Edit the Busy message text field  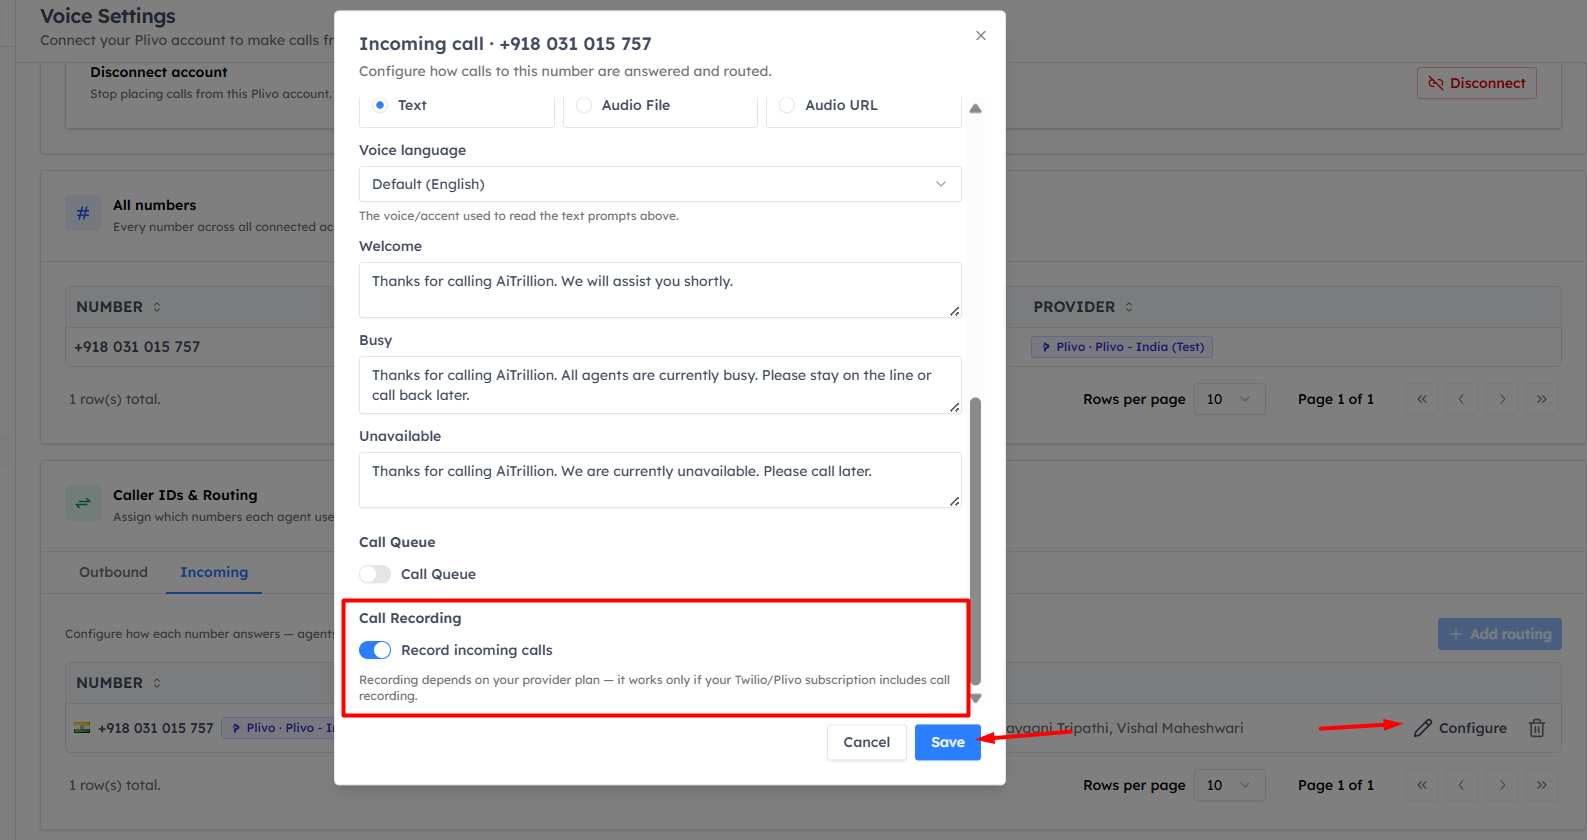point(660,385)
